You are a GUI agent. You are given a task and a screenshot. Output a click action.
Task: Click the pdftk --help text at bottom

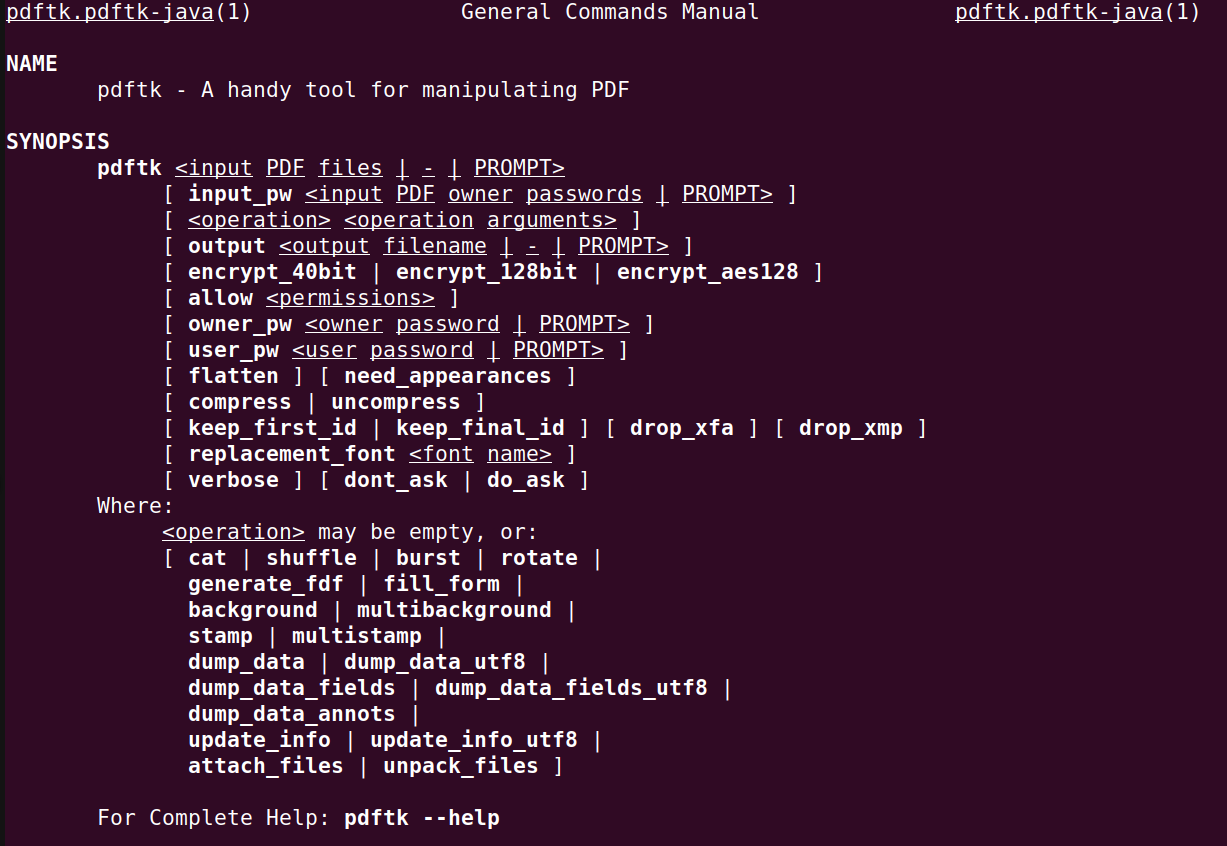click(x=422, y=818)
